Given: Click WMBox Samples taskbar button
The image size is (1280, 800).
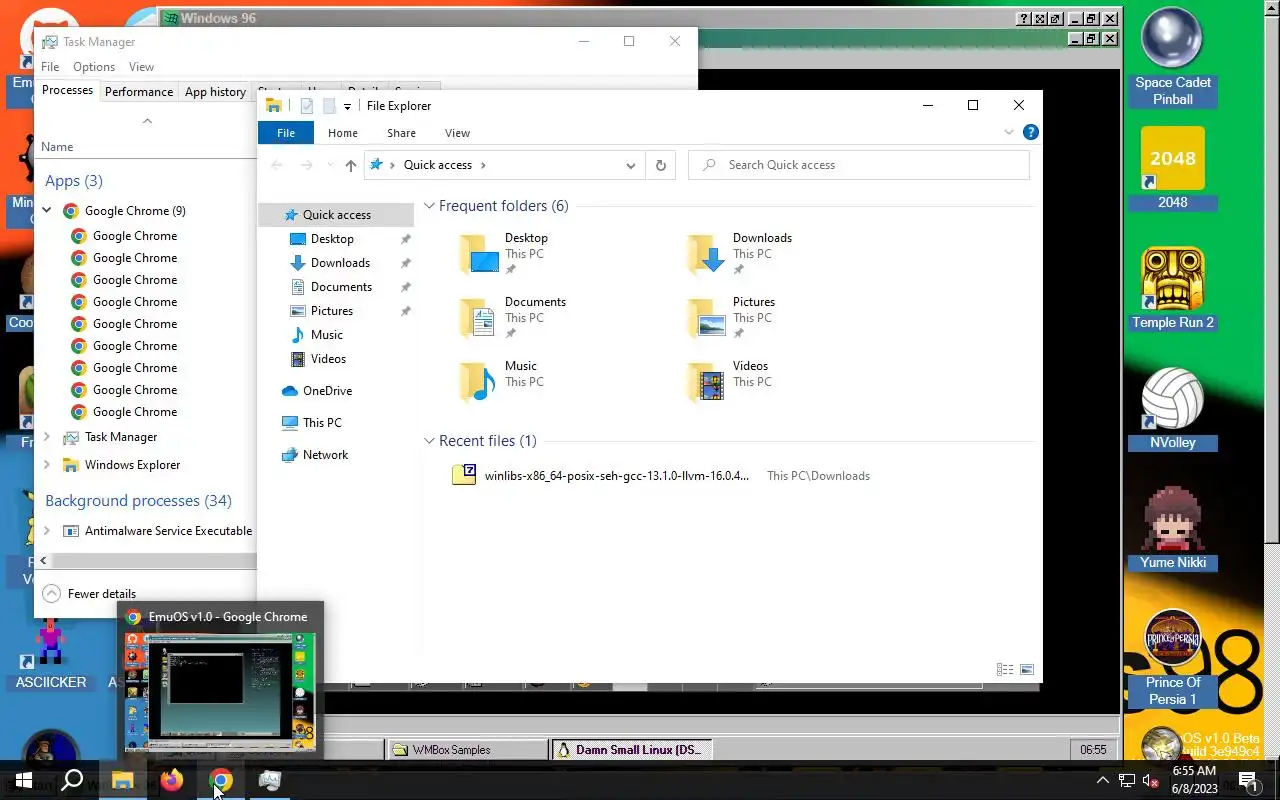Looking at the screenshot, I should pos(466,750).
